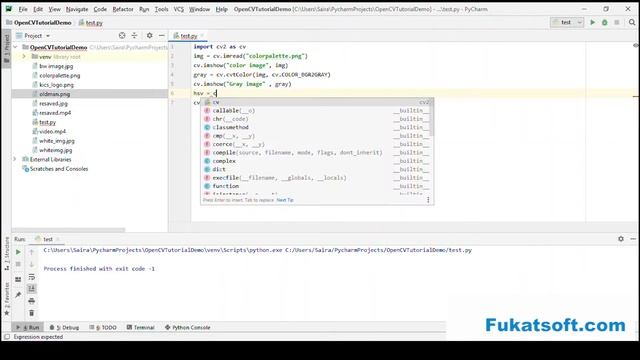640x360 pixels.
Task: Open the Python Console tab
Action: (x=187, y=327)
